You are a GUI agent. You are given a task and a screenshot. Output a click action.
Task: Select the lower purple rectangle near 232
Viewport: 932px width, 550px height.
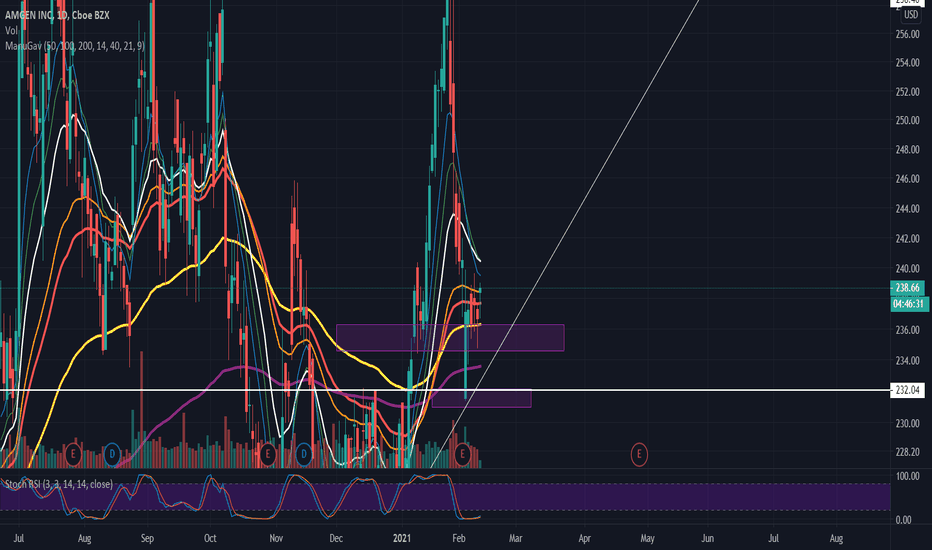481,398
